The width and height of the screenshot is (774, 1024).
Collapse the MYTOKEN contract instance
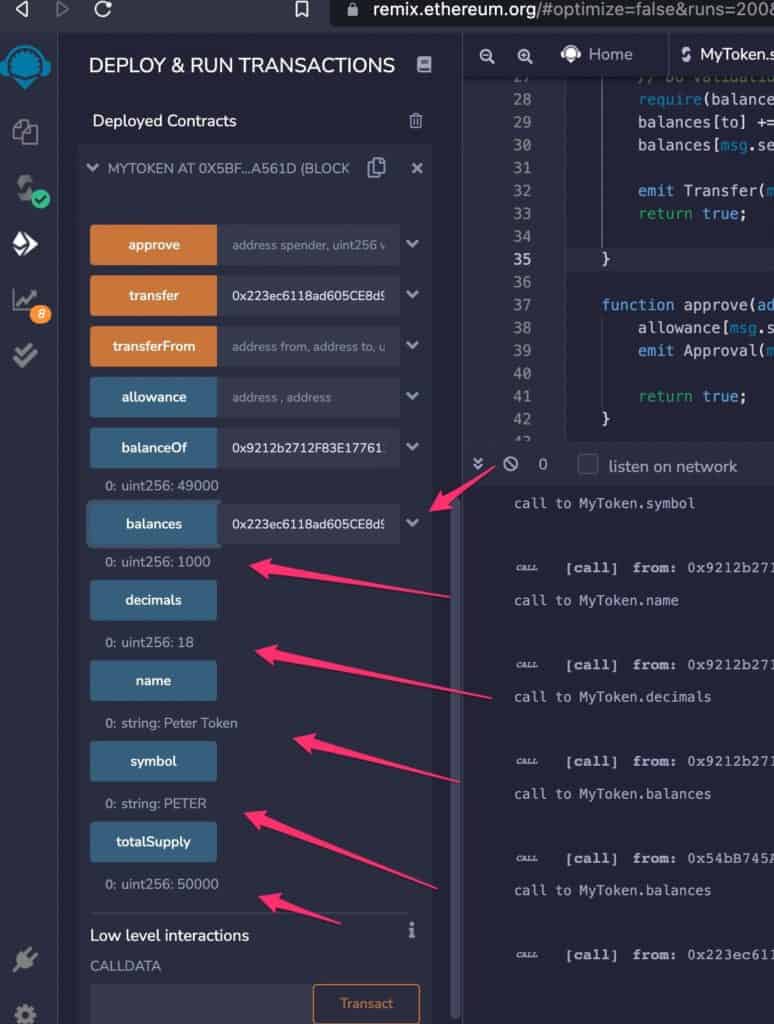[93, 168]
